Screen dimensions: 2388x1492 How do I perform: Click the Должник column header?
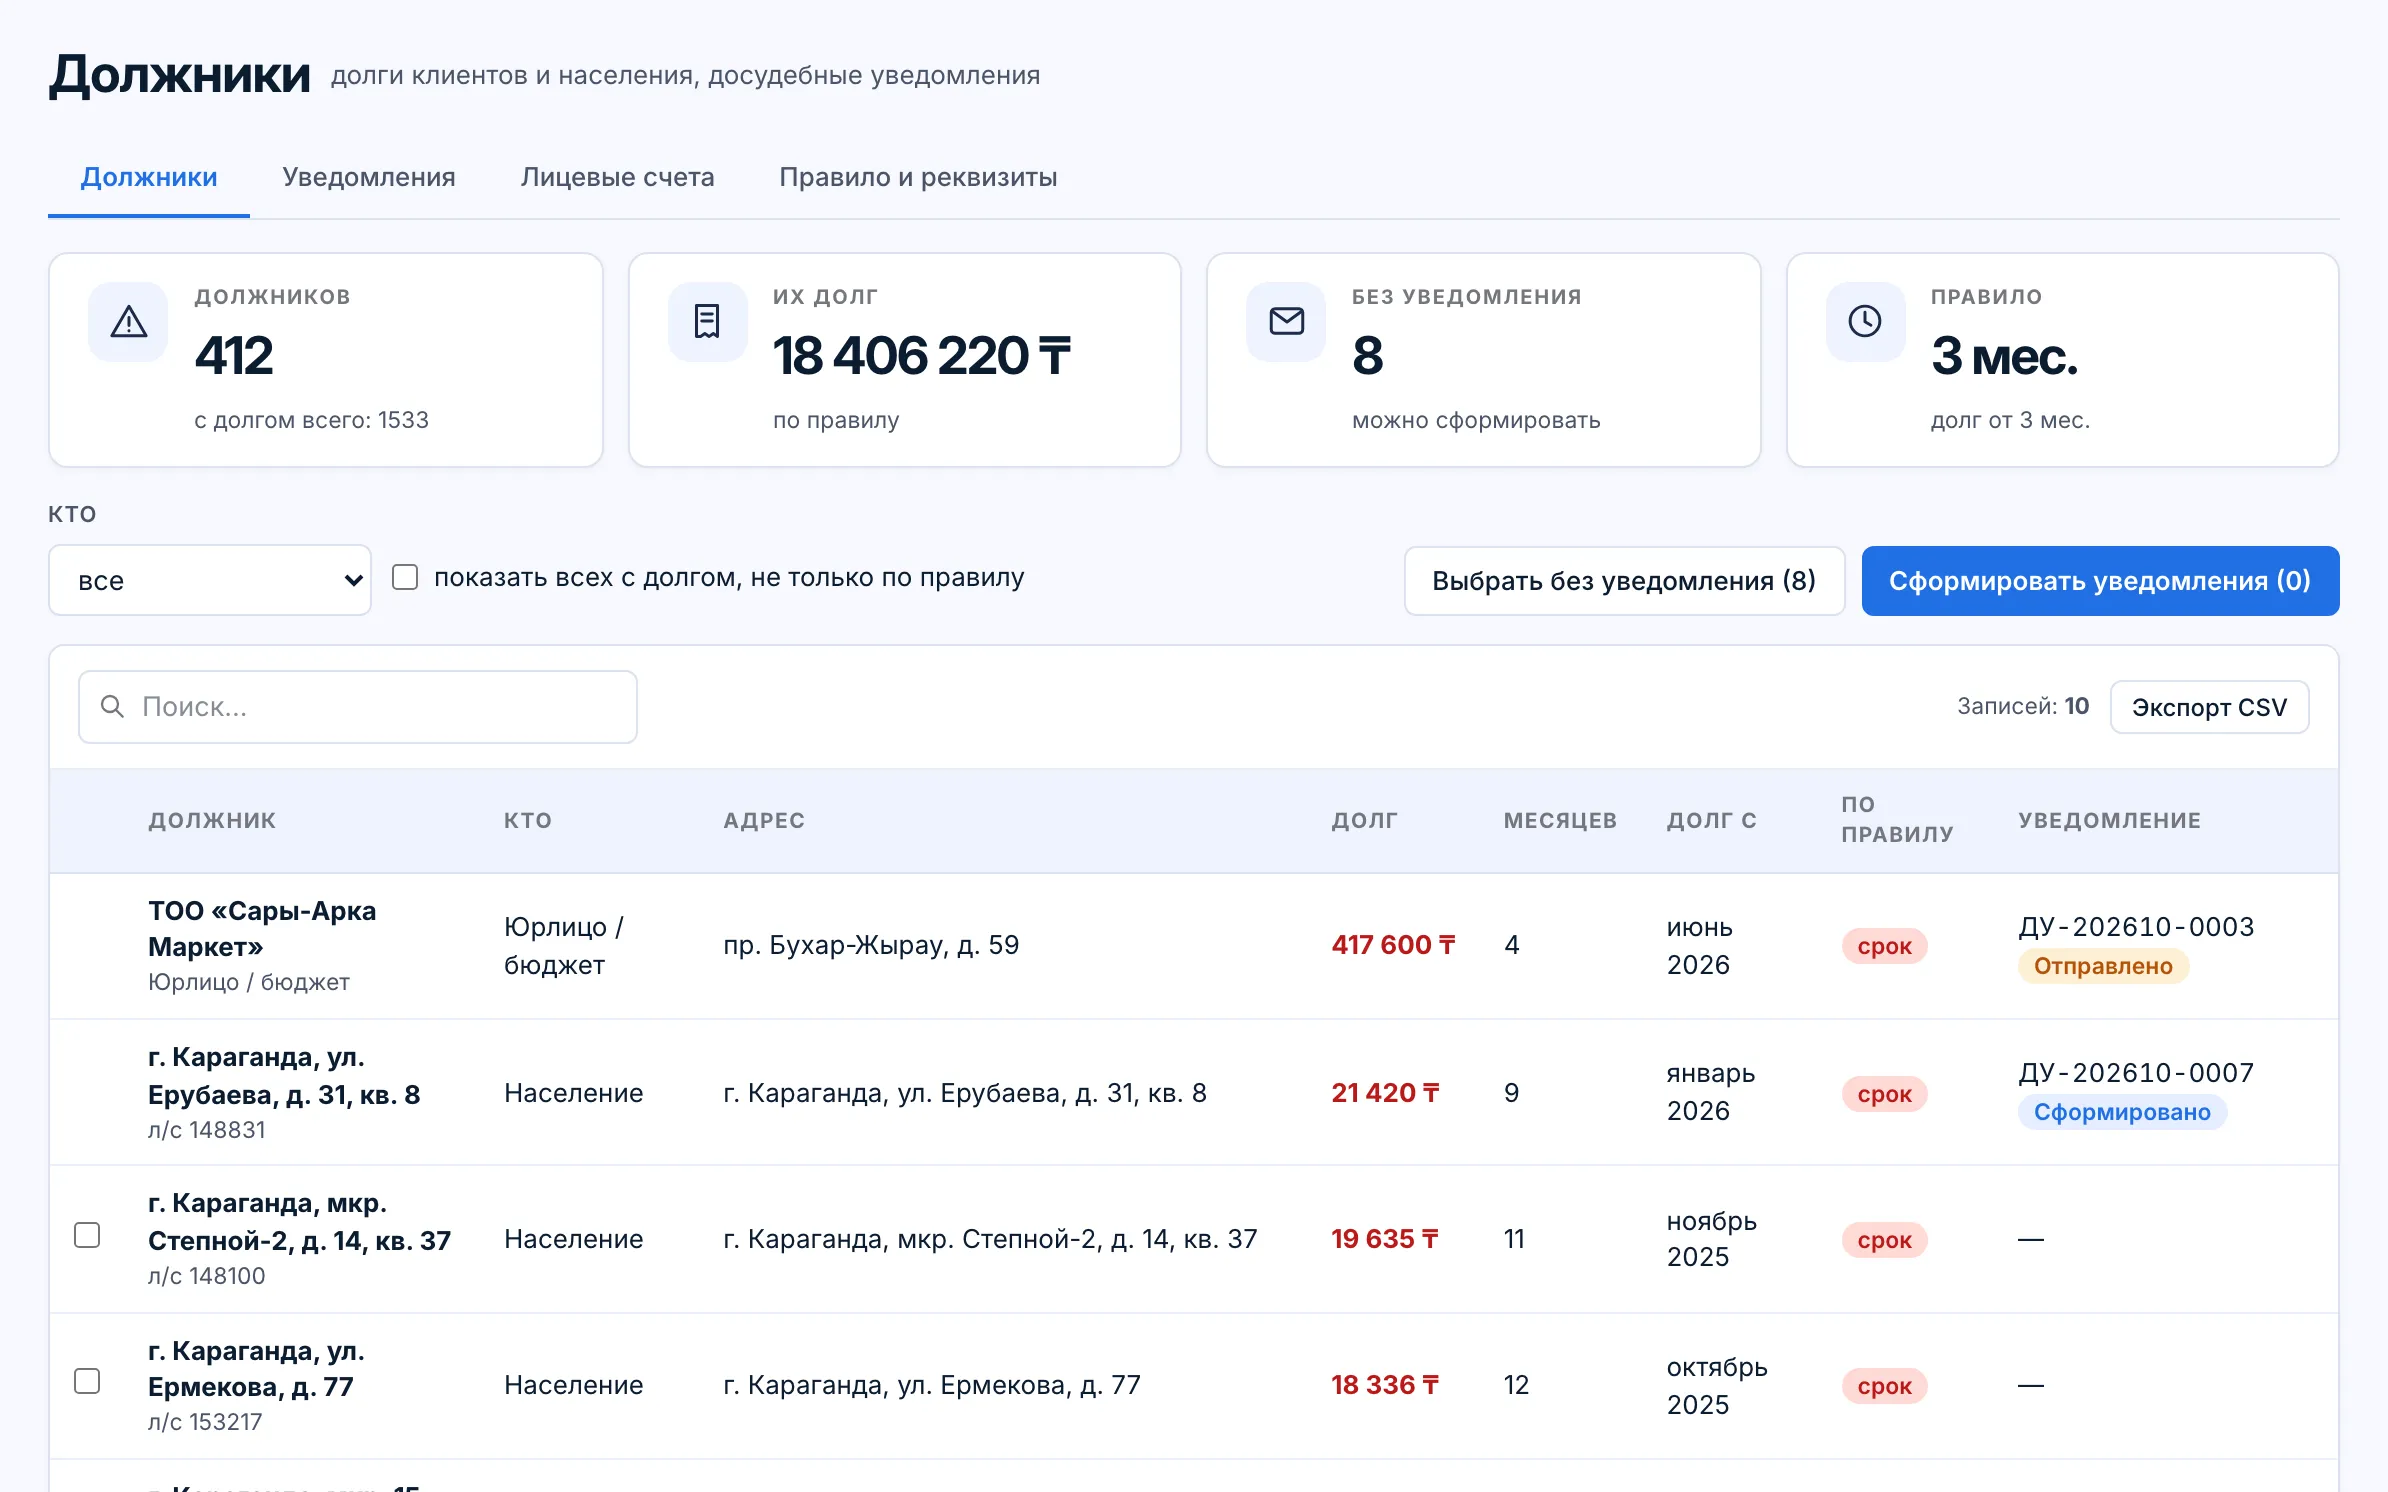point(212,820)
